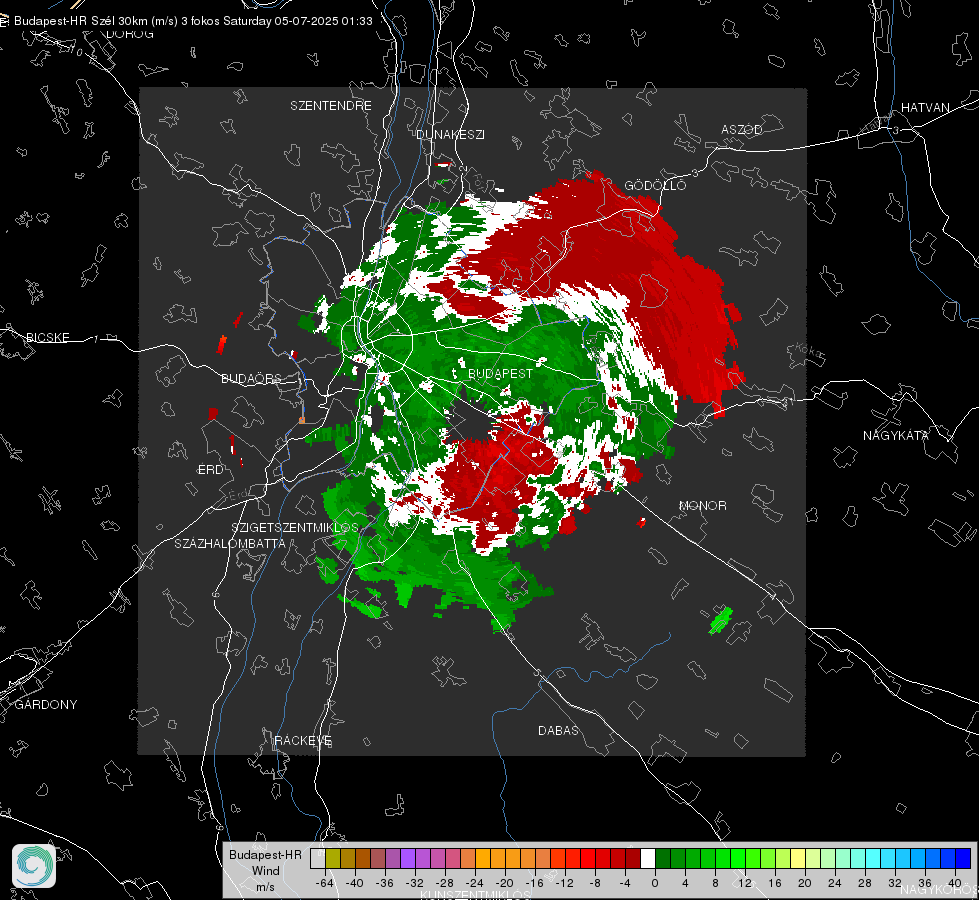This screenshot has height=900, width=979.
Task: Click the DABAS town label
Action: (559, 730)
